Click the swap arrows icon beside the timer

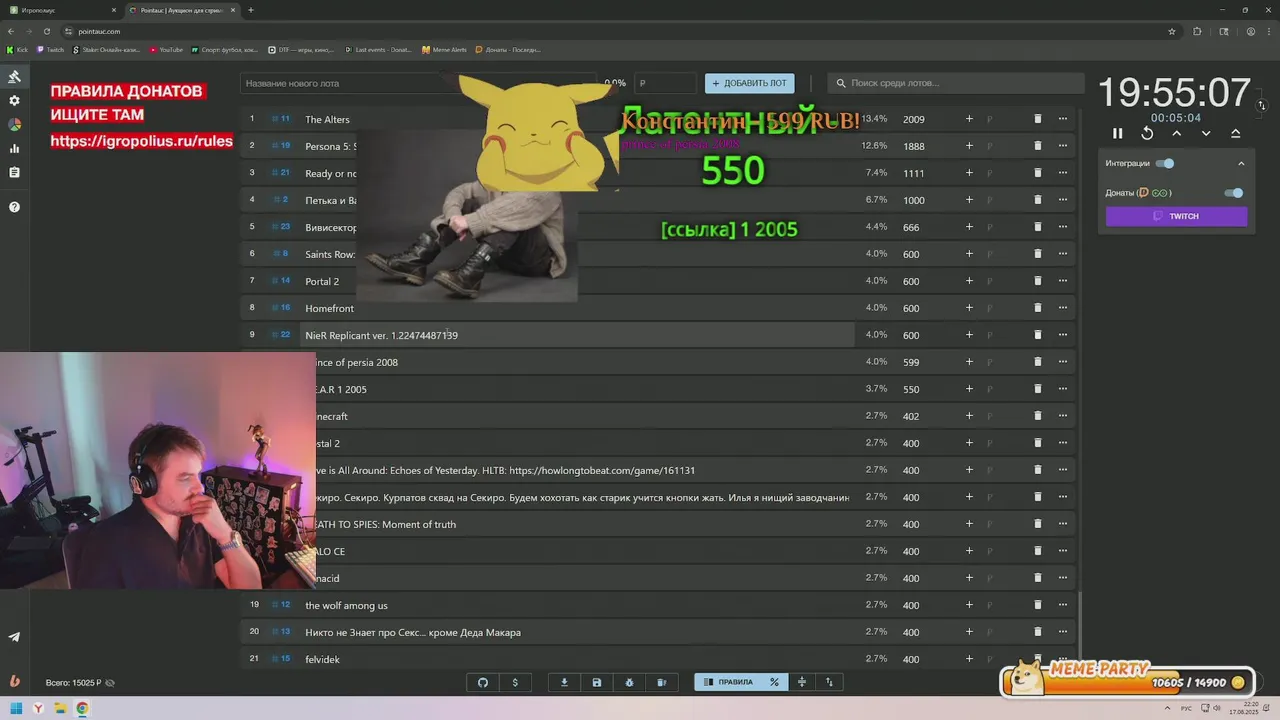coord(1262,105)
